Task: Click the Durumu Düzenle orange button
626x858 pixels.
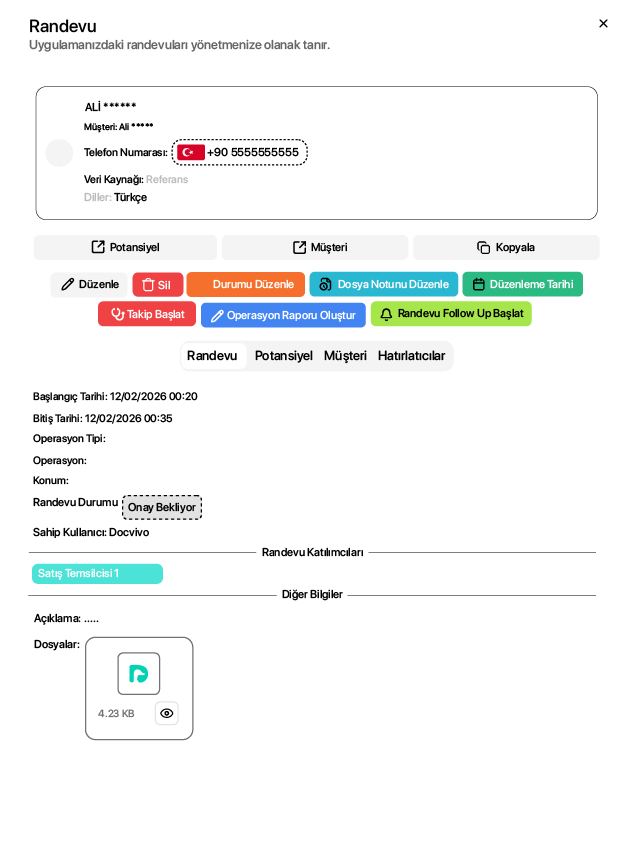Action: pos(246,284)
